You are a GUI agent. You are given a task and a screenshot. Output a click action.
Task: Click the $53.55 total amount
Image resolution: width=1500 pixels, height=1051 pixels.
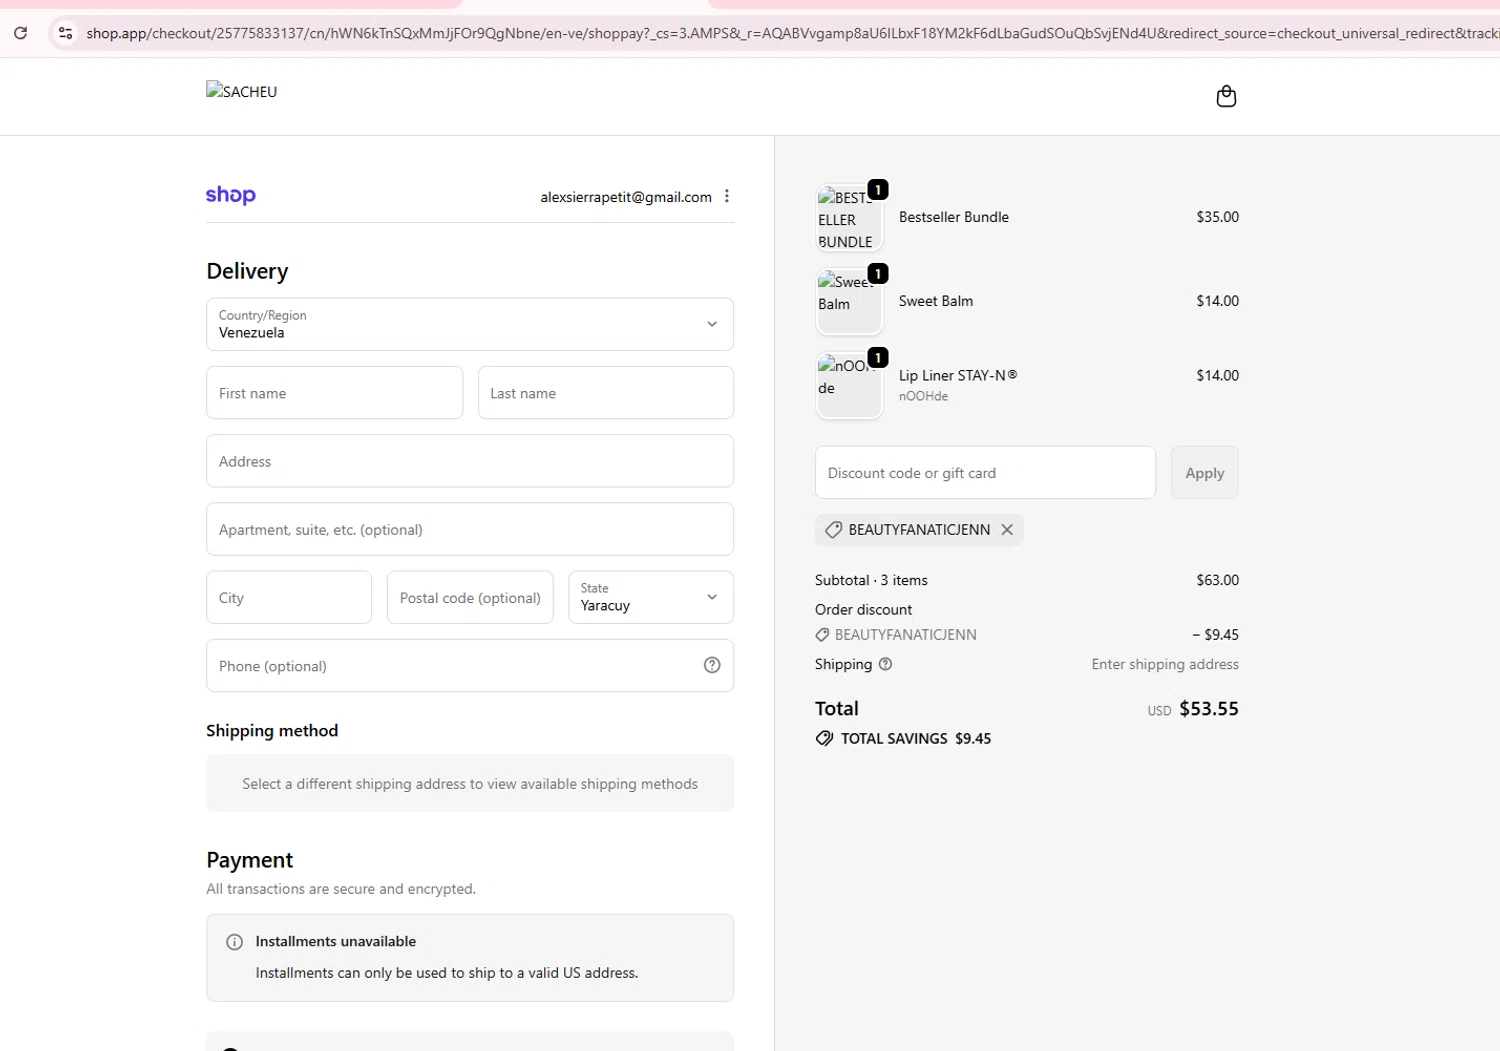pos(1209,709)
